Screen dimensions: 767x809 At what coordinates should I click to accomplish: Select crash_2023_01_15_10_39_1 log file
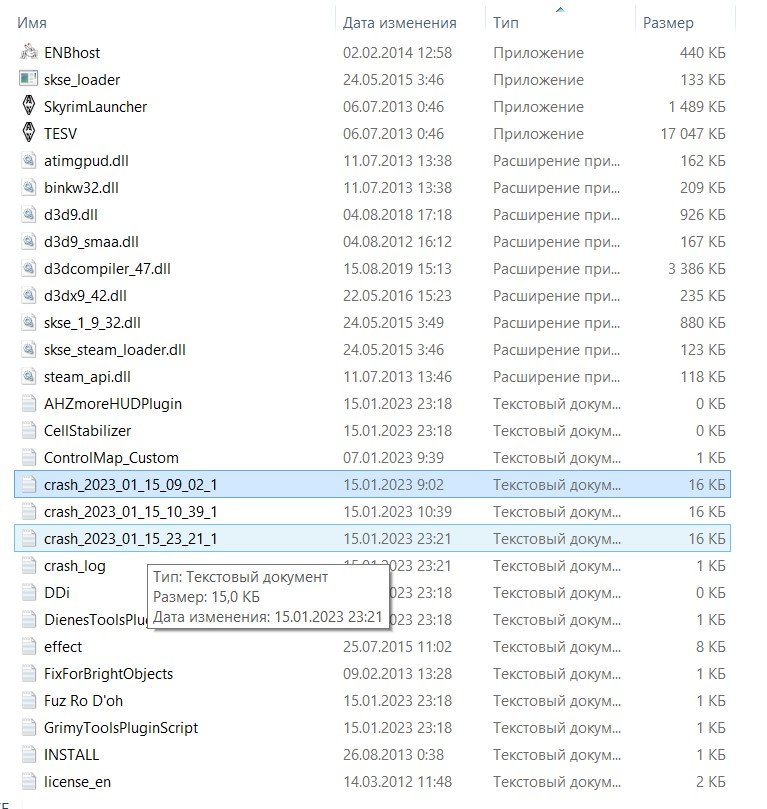tap(130, 511)
